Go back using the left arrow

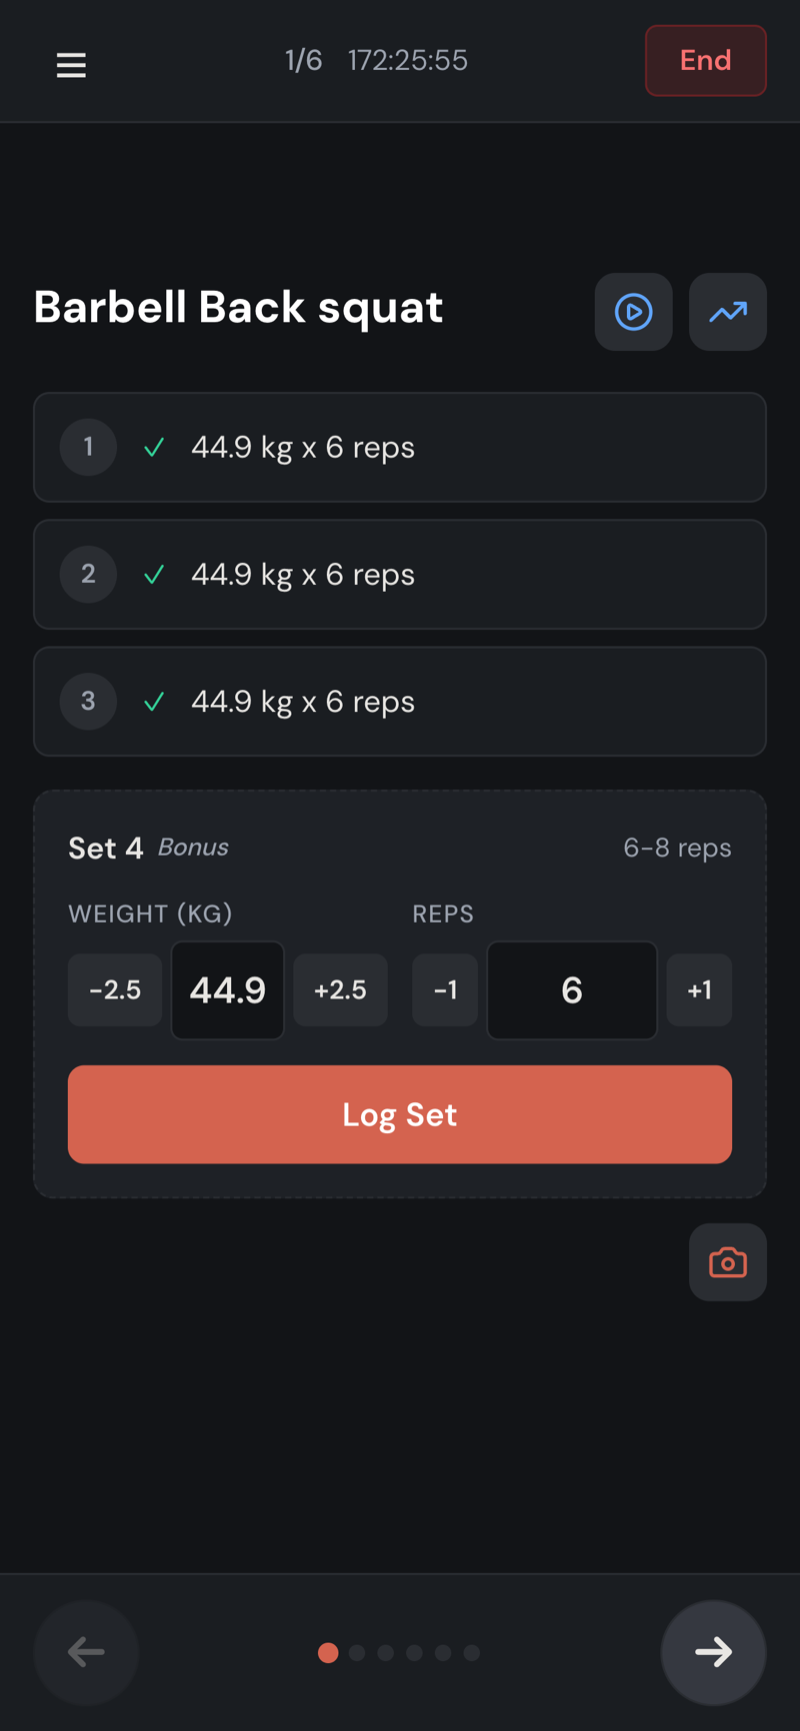[86, 1652]
